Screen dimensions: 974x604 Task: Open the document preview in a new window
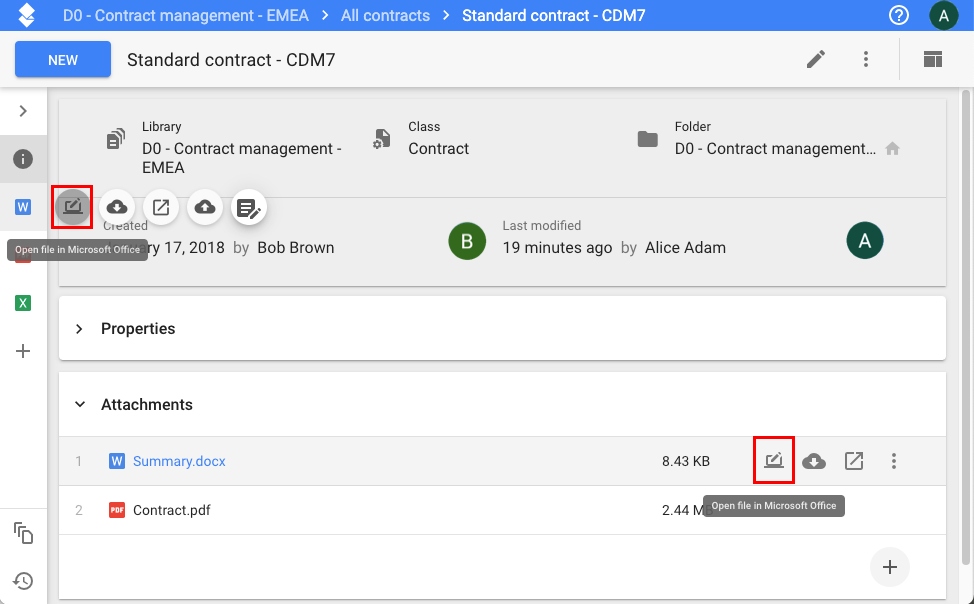[160, 207]
